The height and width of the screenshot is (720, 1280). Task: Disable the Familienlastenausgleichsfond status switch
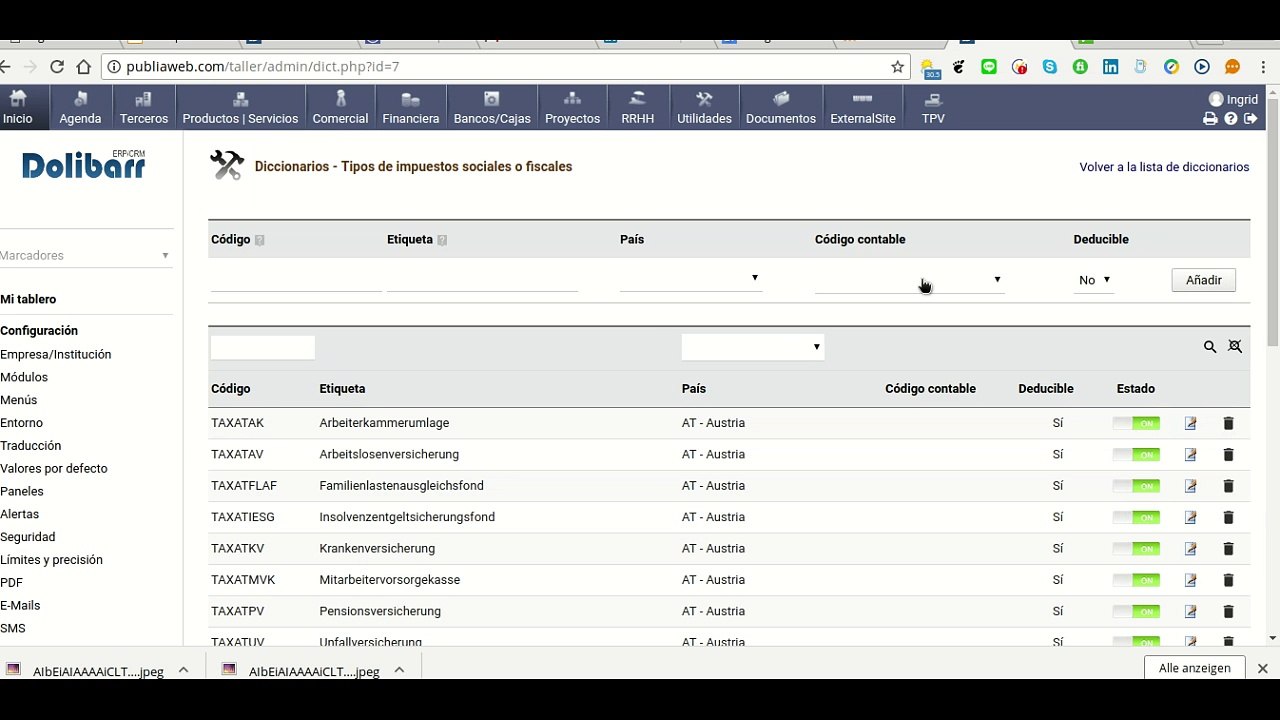[x=1136, y=486]
